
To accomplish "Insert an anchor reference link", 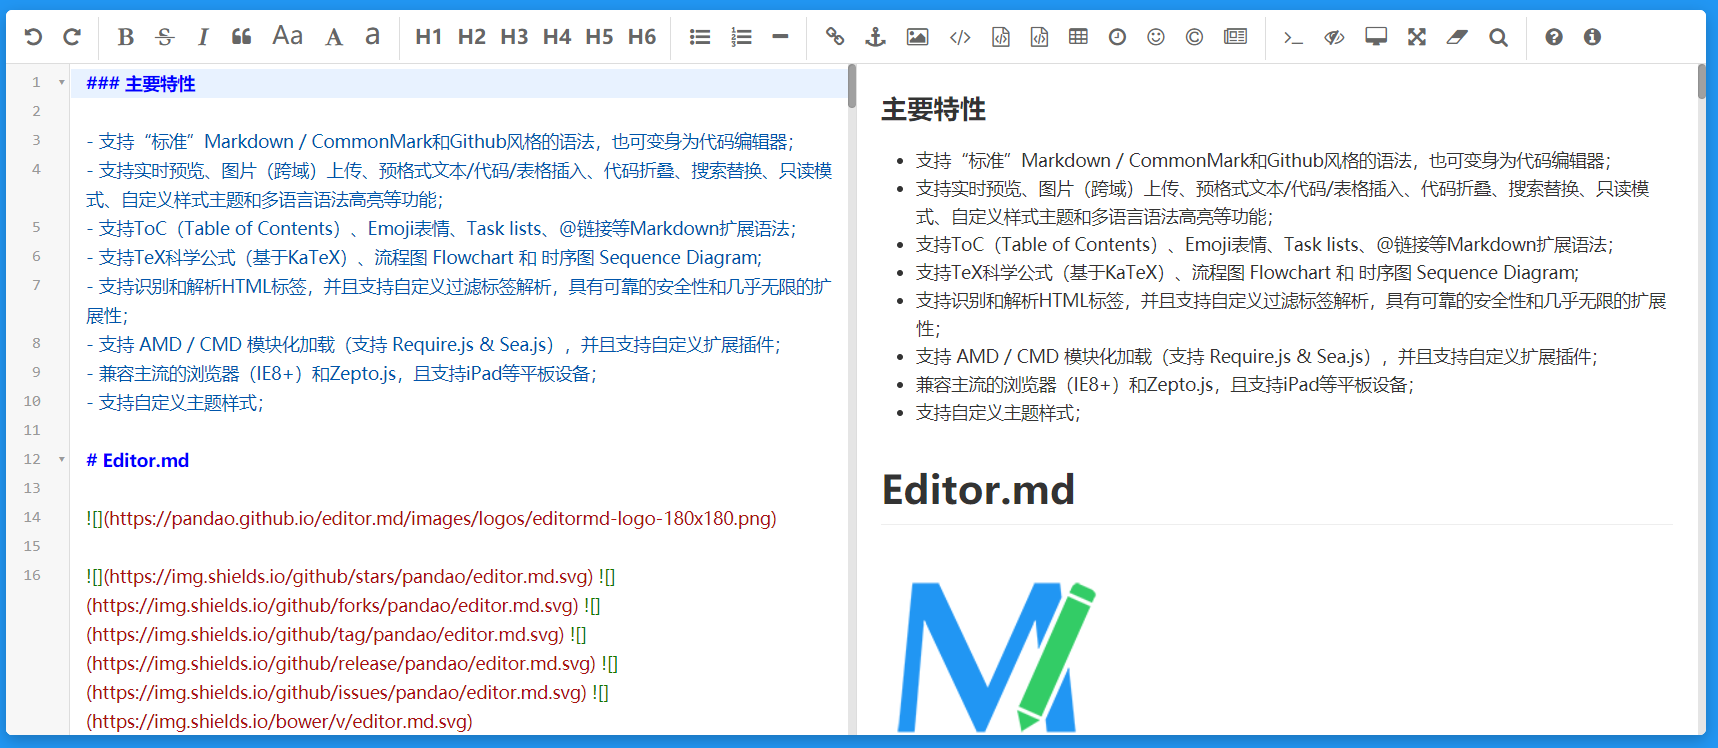I will click(x=875, y=37).
